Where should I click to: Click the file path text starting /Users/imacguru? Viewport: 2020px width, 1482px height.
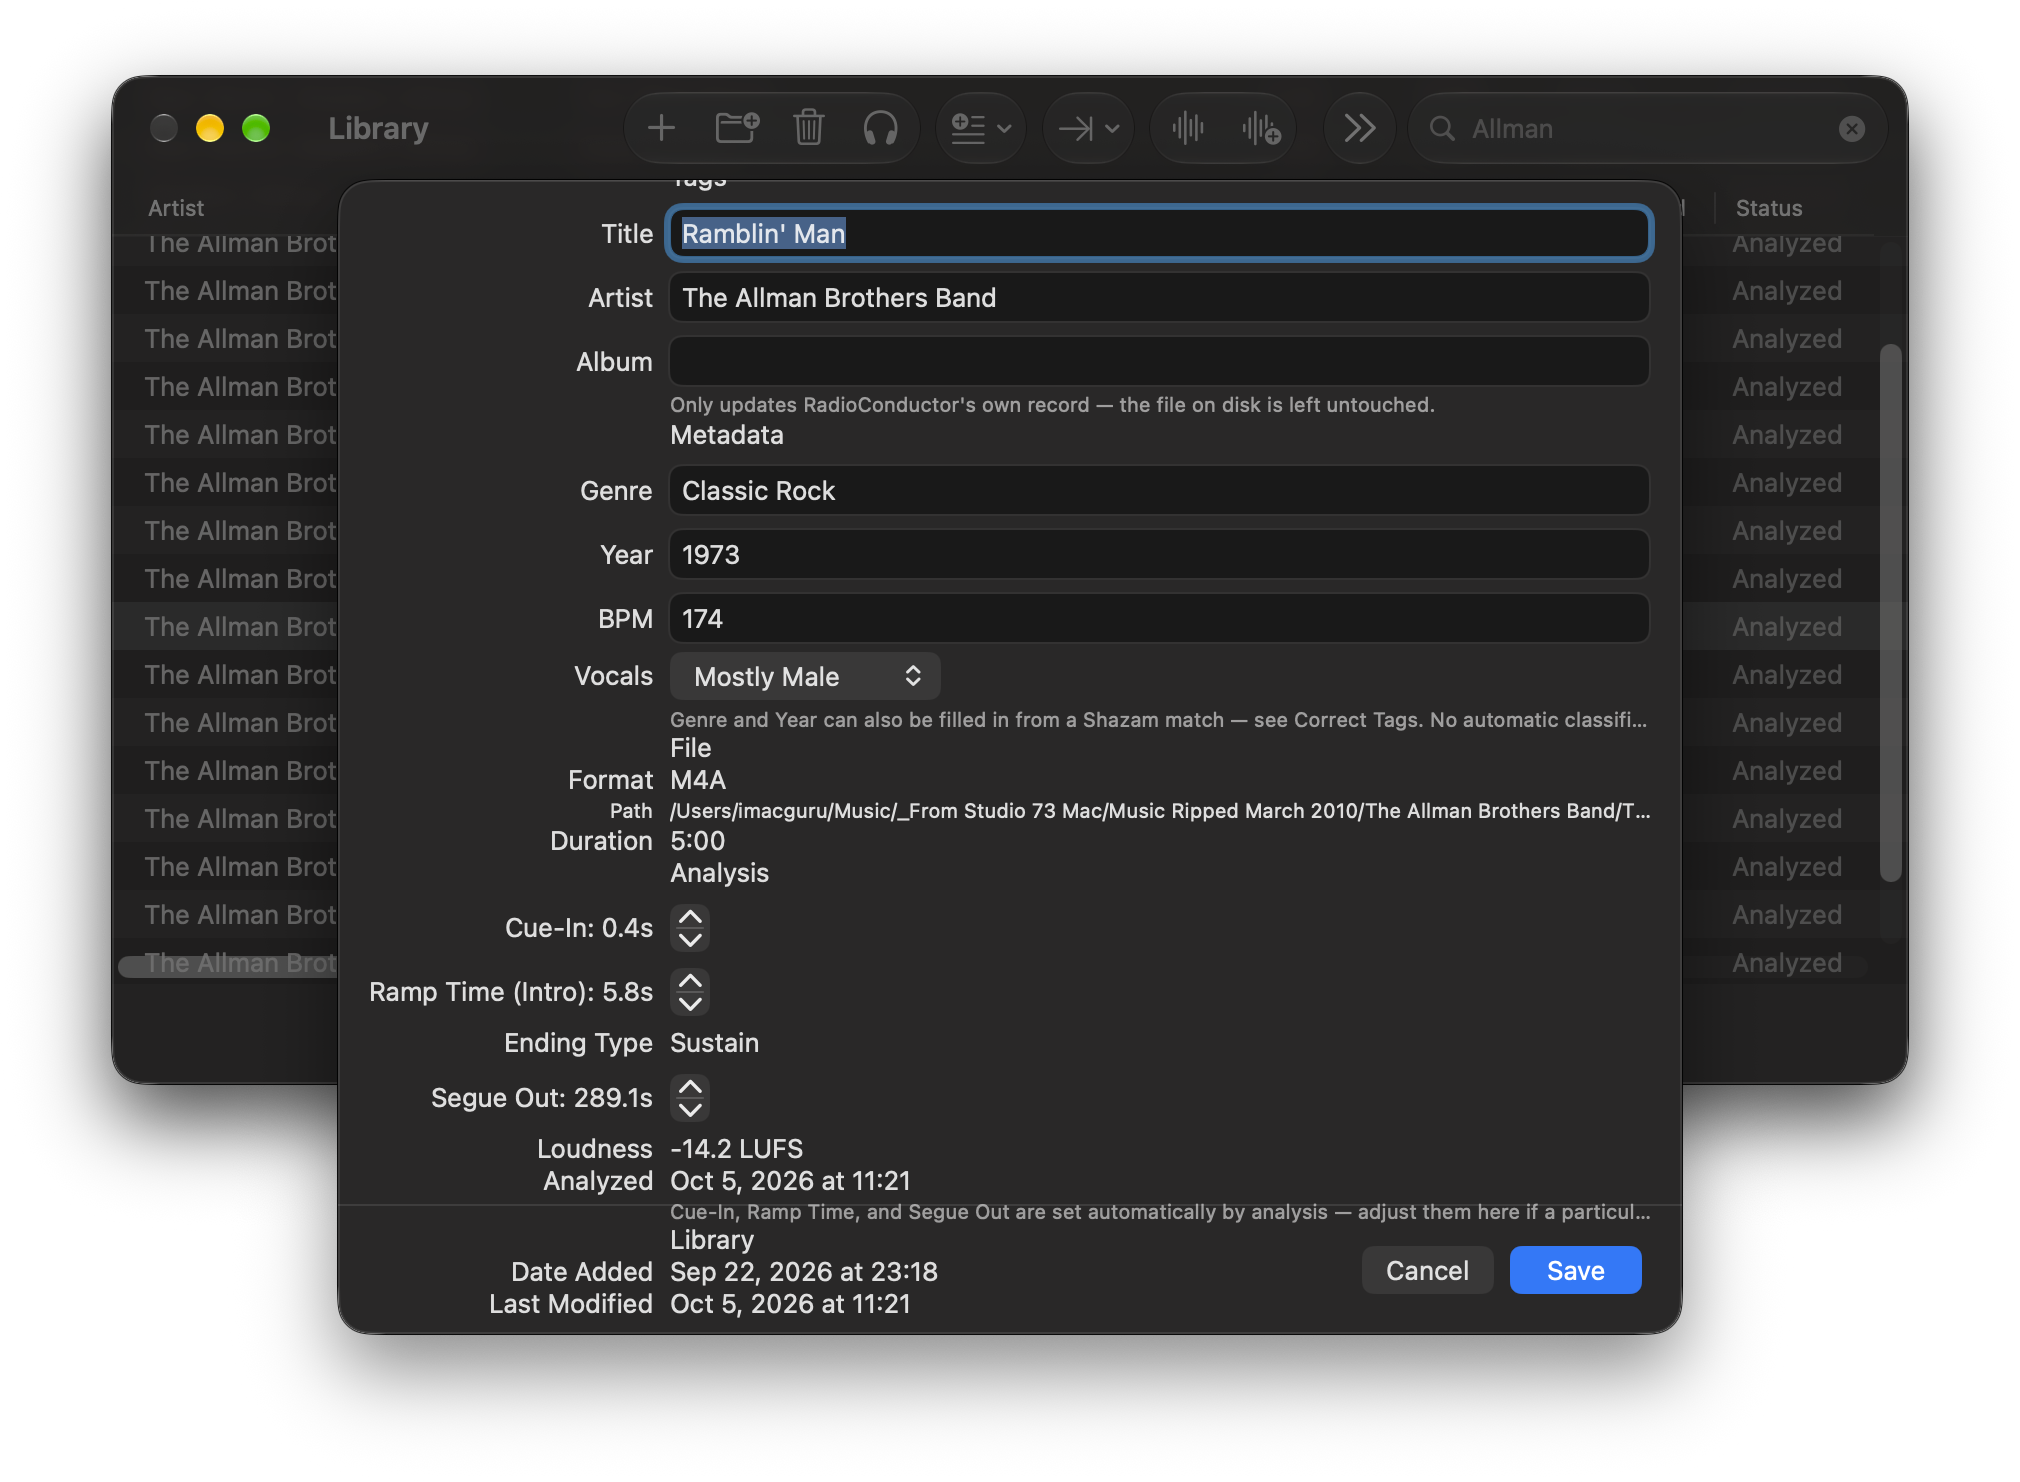pyautogui.click(x=1160, y=811)
